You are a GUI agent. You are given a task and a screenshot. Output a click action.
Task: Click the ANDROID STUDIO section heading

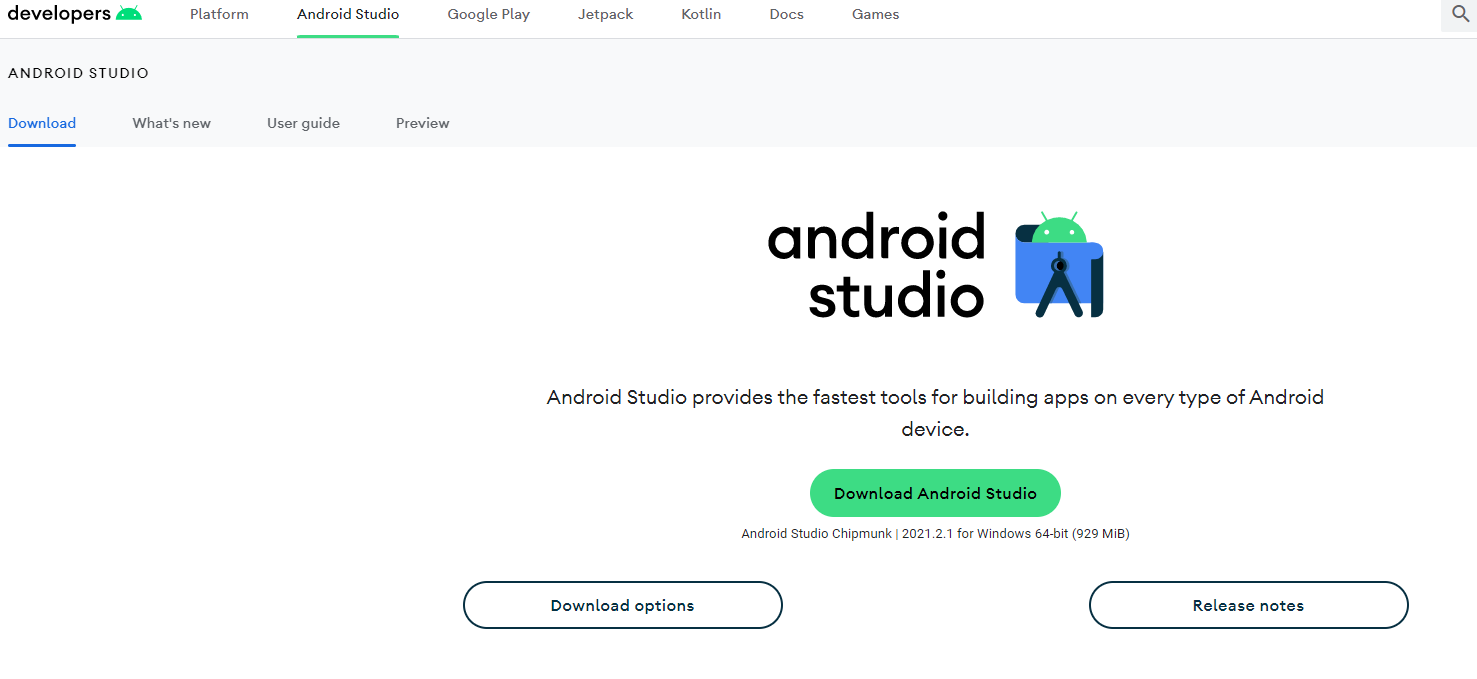(78, 73)
